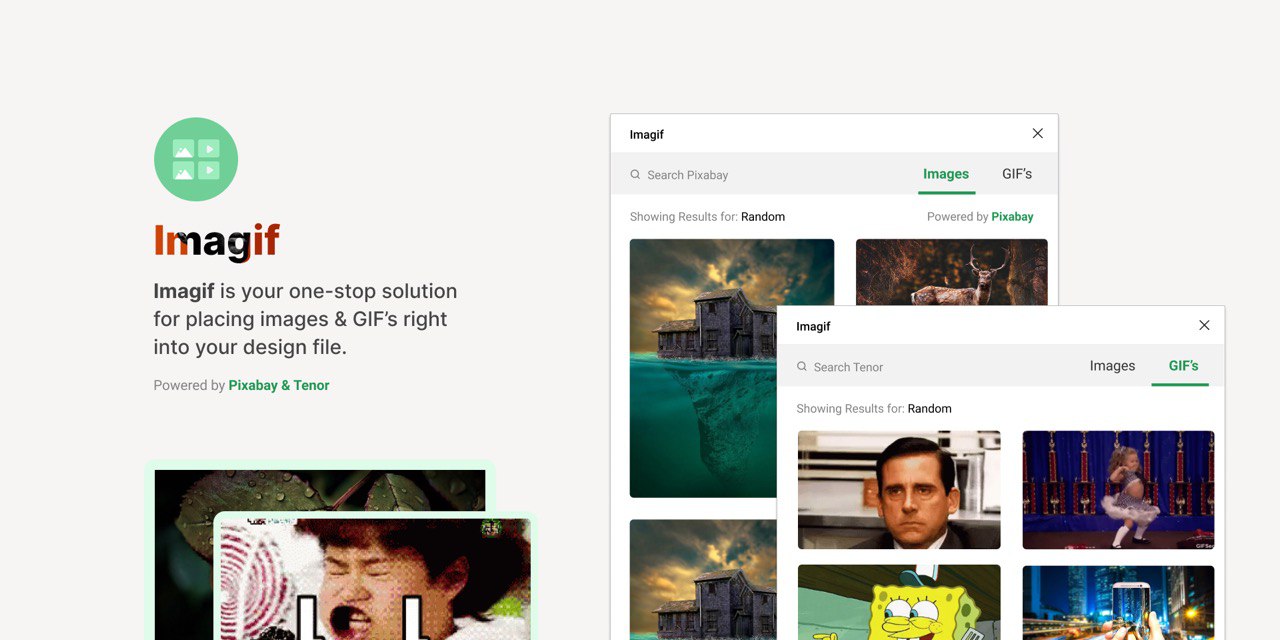Choose the man in suit GIF

click(x=899, y=490)
